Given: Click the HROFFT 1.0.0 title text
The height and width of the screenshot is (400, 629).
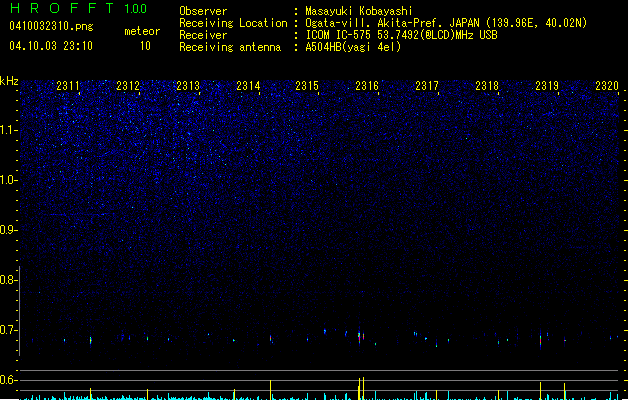Looking at the screenshot, I should point(79,8).
